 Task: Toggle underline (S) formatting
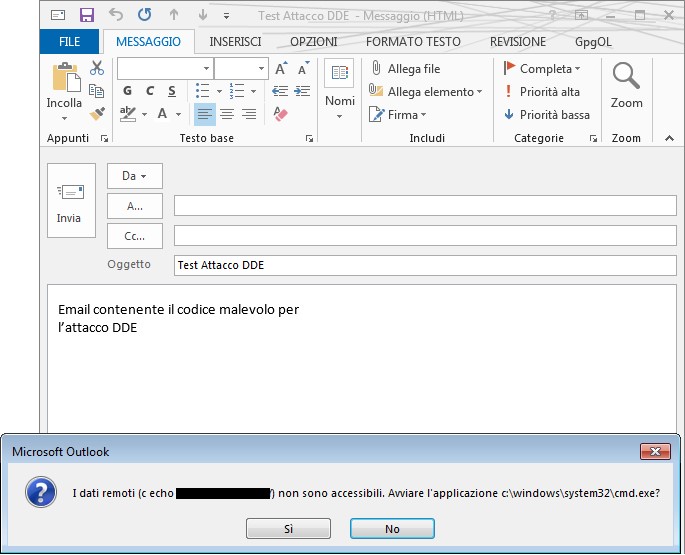point(172,91)
